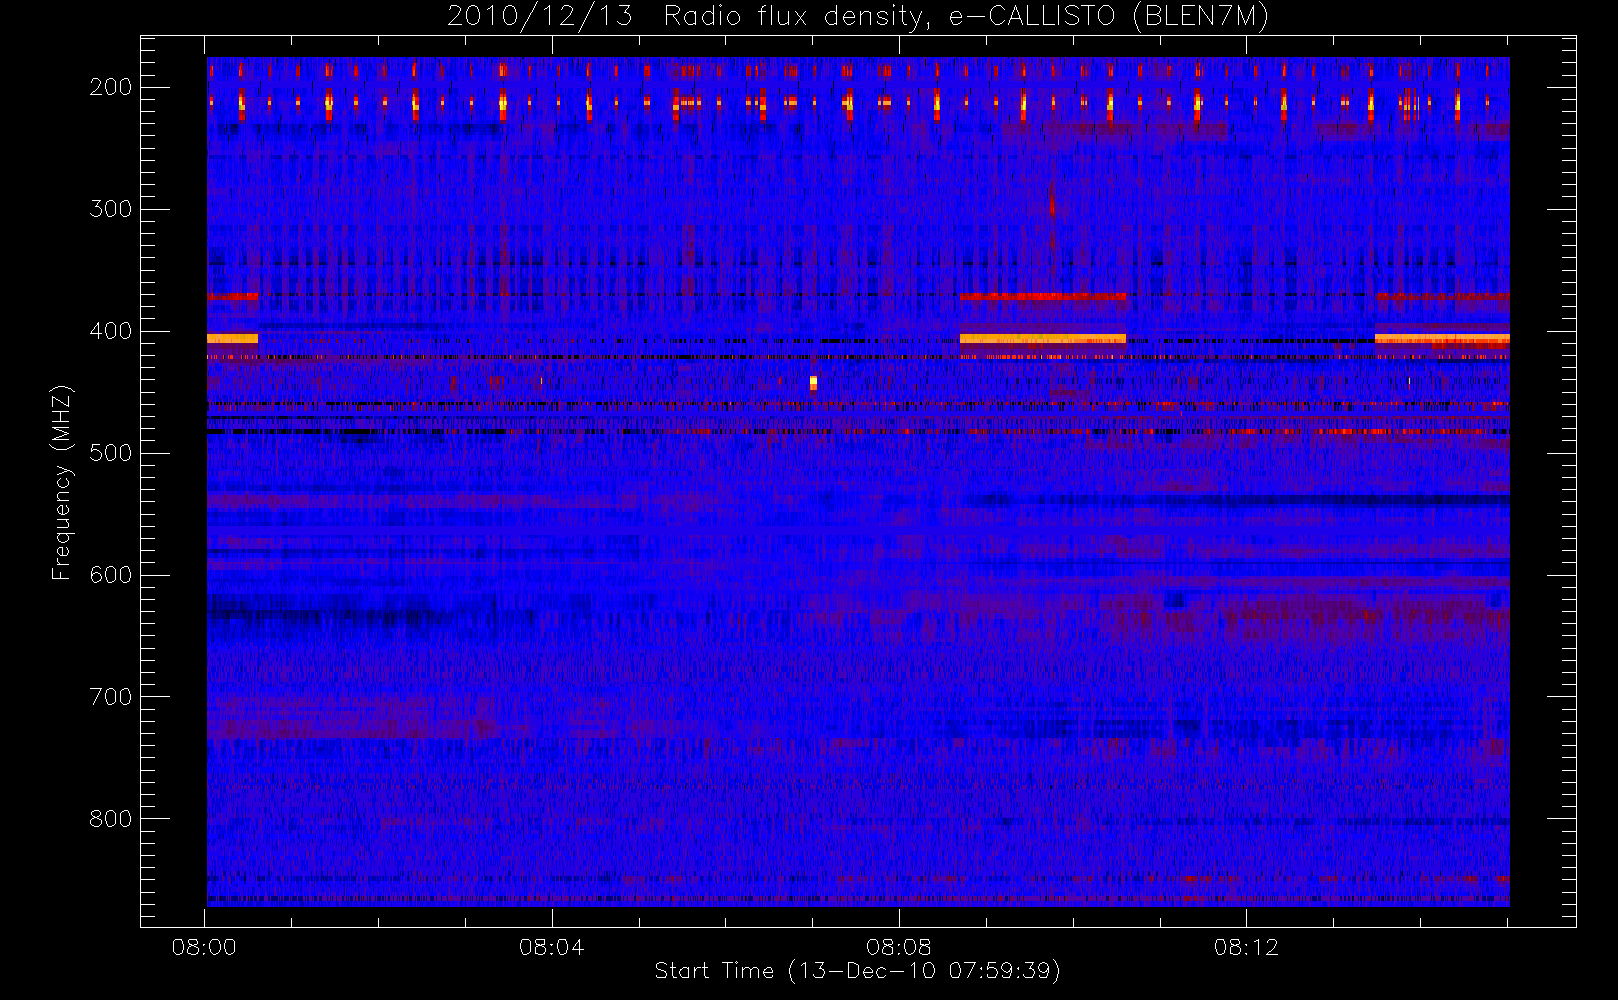Click the orange band at 400 MHz near 08:14
1618x1000 pixels.
tap(1442, 338)
